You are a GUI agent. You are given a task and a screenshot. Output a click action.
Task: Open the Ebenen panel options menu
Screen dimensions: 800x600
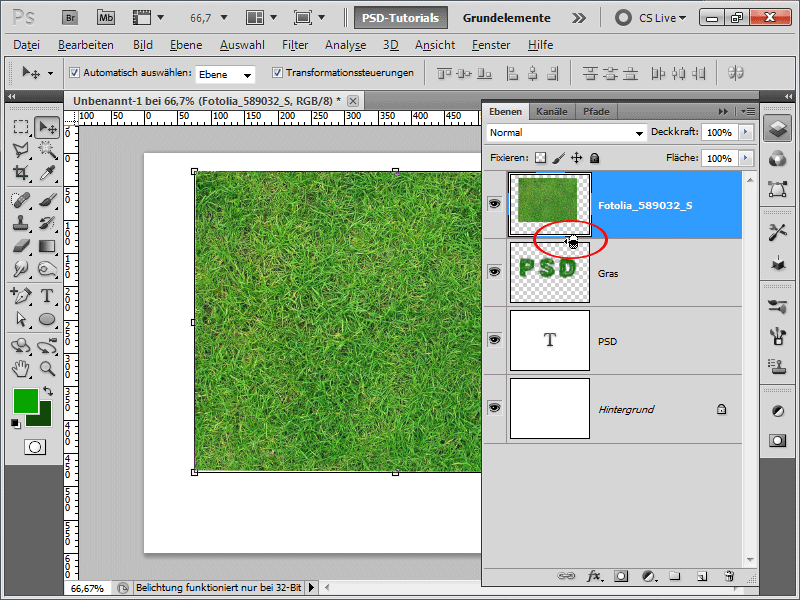pyautogui.click(x=748, y=111)
